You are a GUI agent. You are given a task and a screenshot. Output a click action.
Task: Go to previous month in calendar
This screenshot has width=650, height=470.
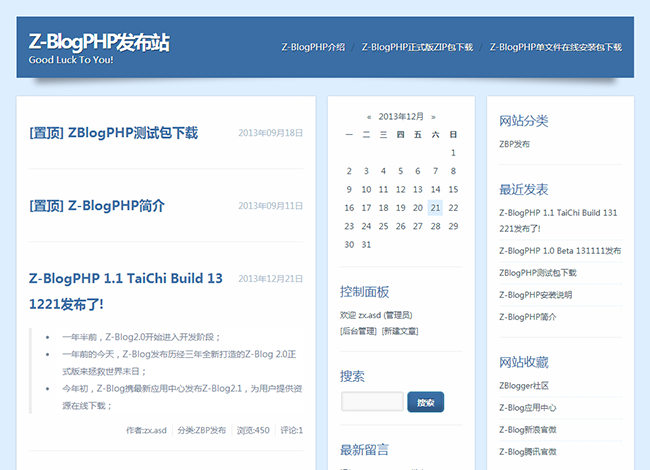point(369,117)
